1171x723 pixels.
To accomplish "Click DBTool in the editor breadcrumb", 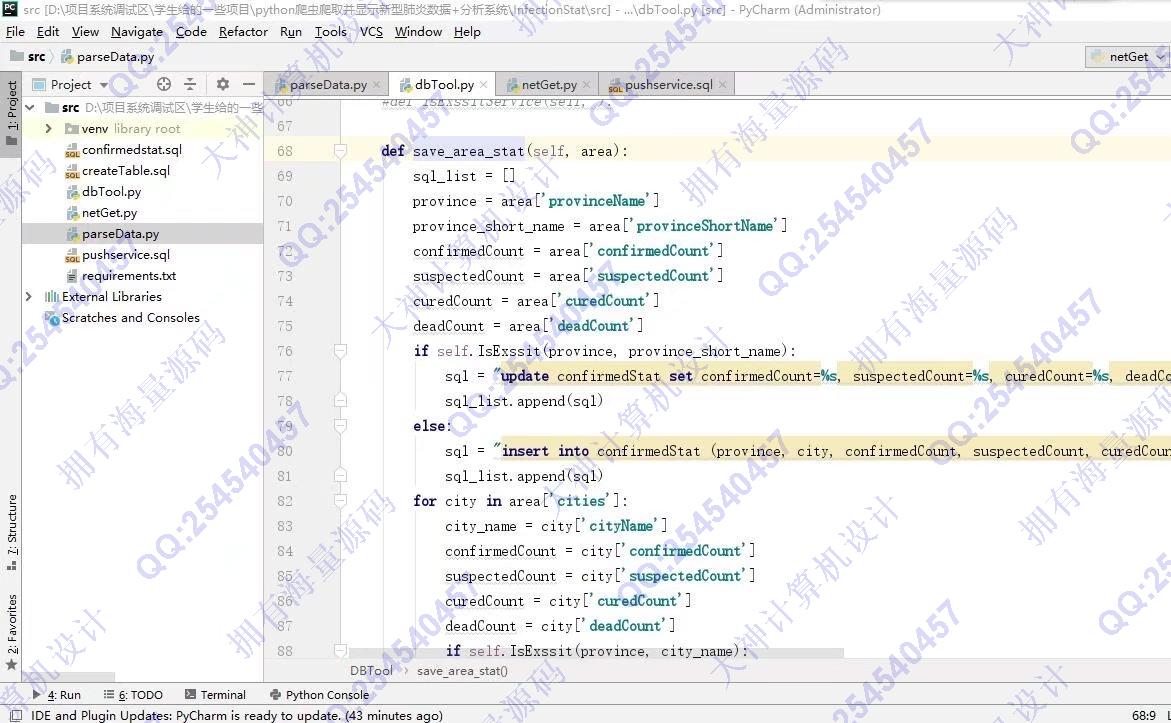I will 371,671.
